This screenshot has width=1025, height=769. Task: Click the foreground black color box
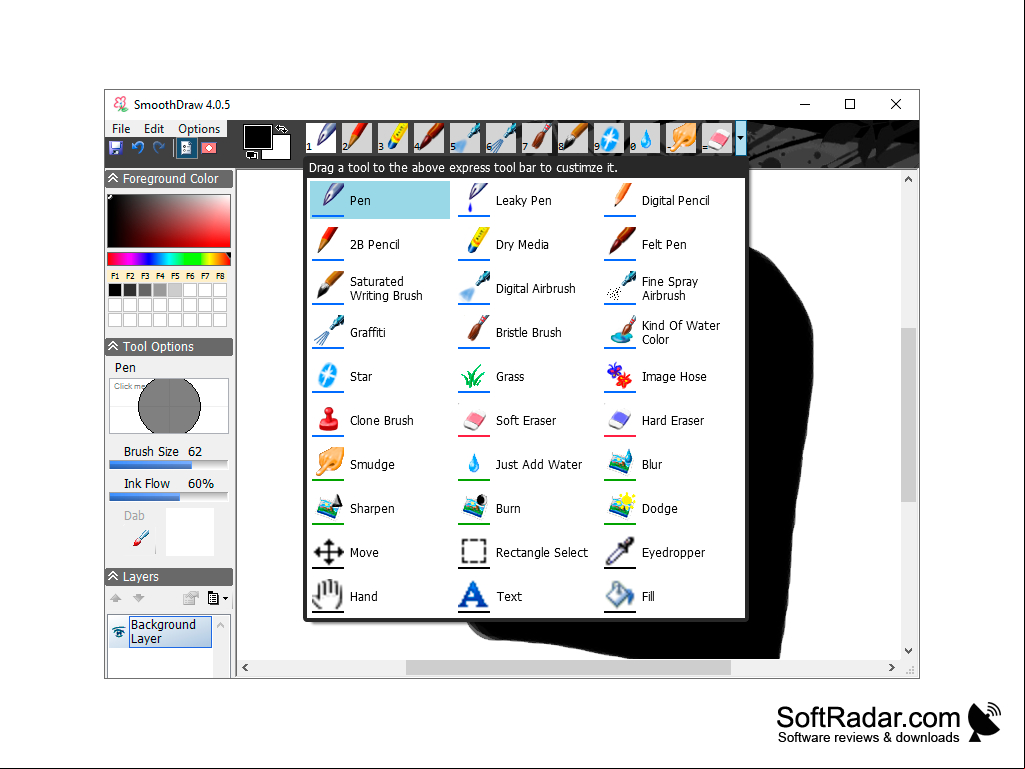click(x=258, y=137)
